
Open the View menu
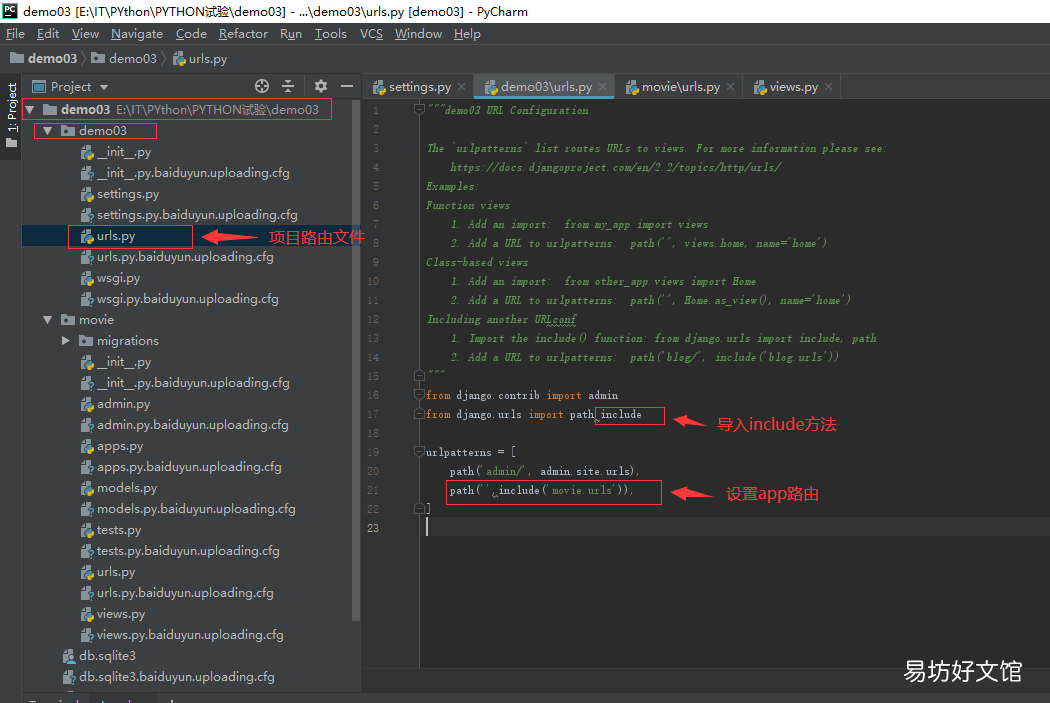[x=85, y=33]
